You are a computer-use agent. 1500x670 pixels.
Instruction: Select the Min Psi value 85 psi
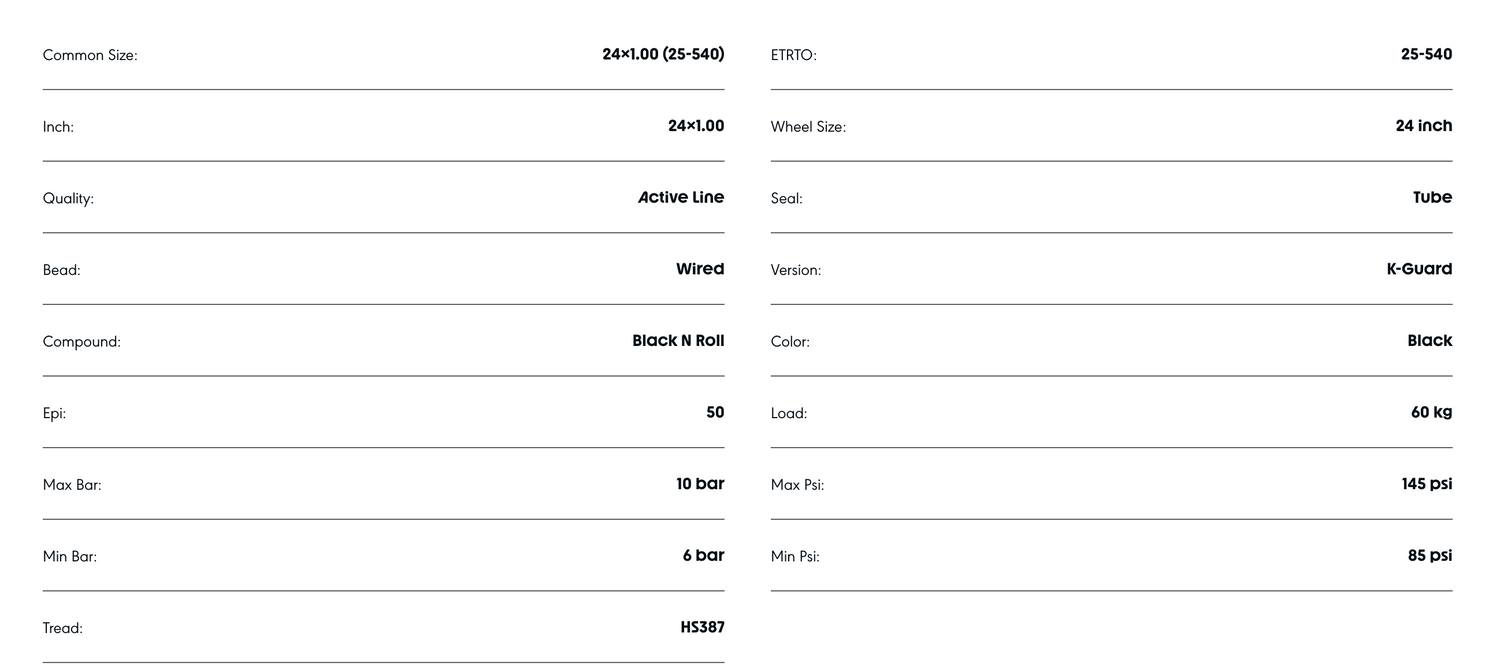click(x=1430, y=556)
